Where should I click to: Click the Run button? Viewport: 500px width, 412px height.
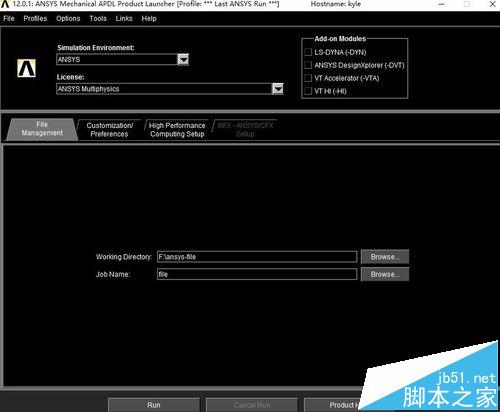(x=154, y=405)
